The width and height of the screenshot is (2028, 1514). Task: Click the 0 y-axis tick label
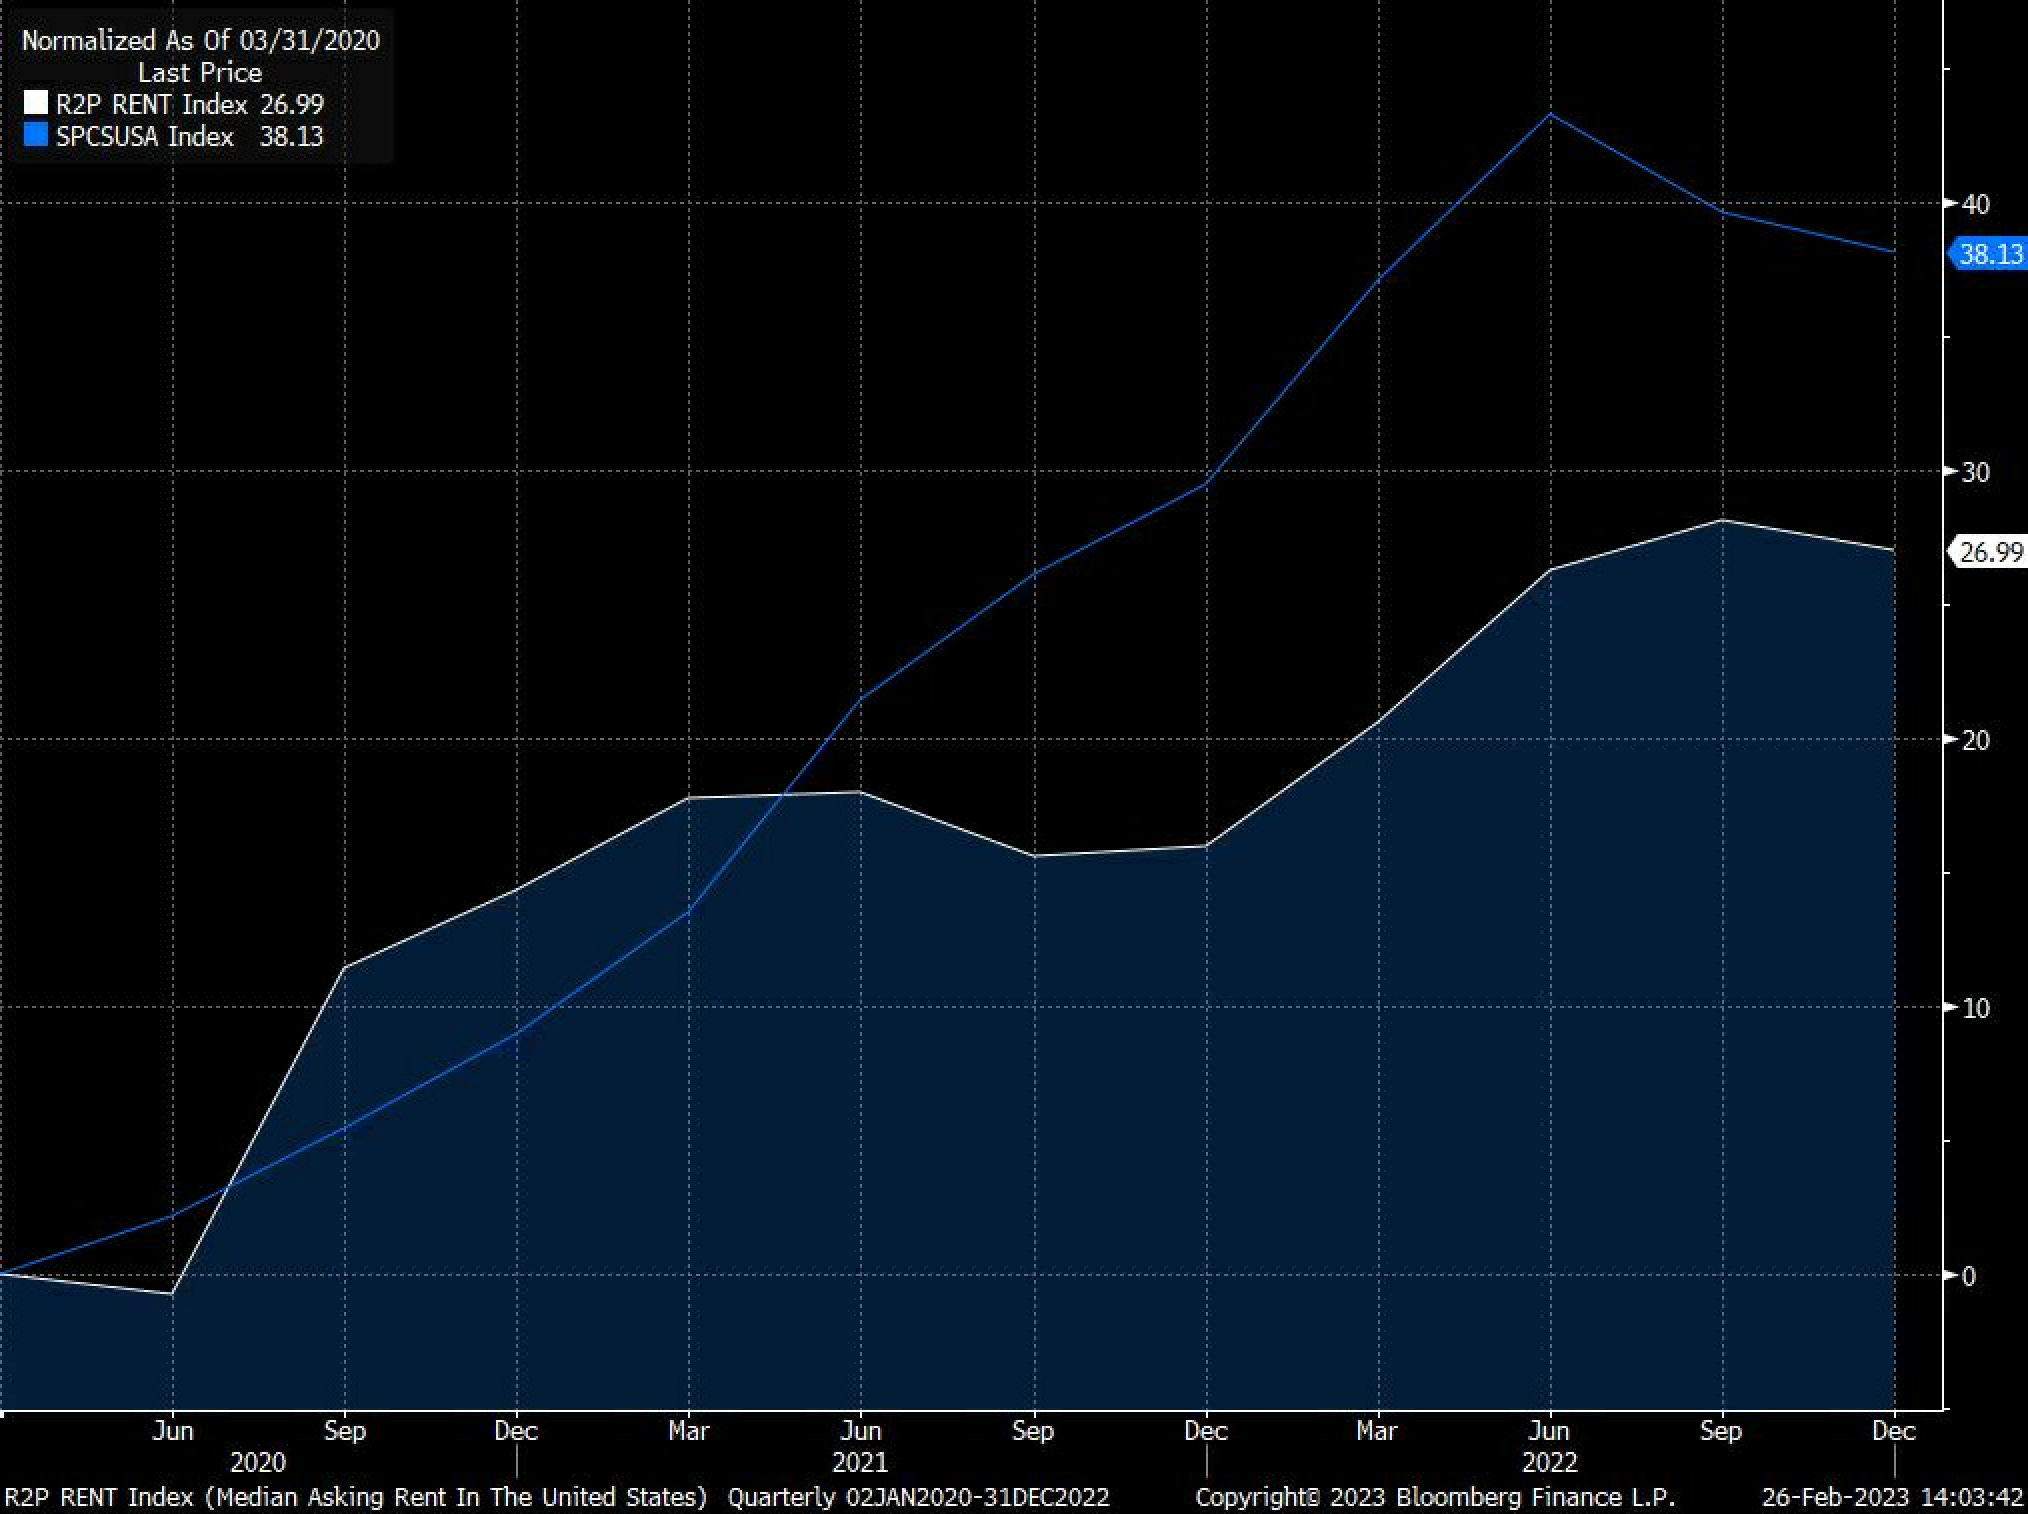pyautogui.click(x=1969, y=1276)
